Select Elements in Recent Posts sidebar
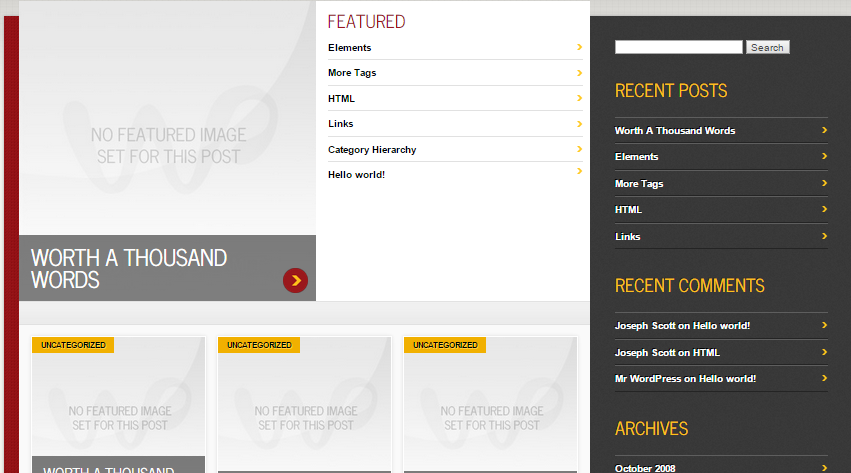This screenshot has height=473, width=851. pyautogui.click(x=636, y=157)
